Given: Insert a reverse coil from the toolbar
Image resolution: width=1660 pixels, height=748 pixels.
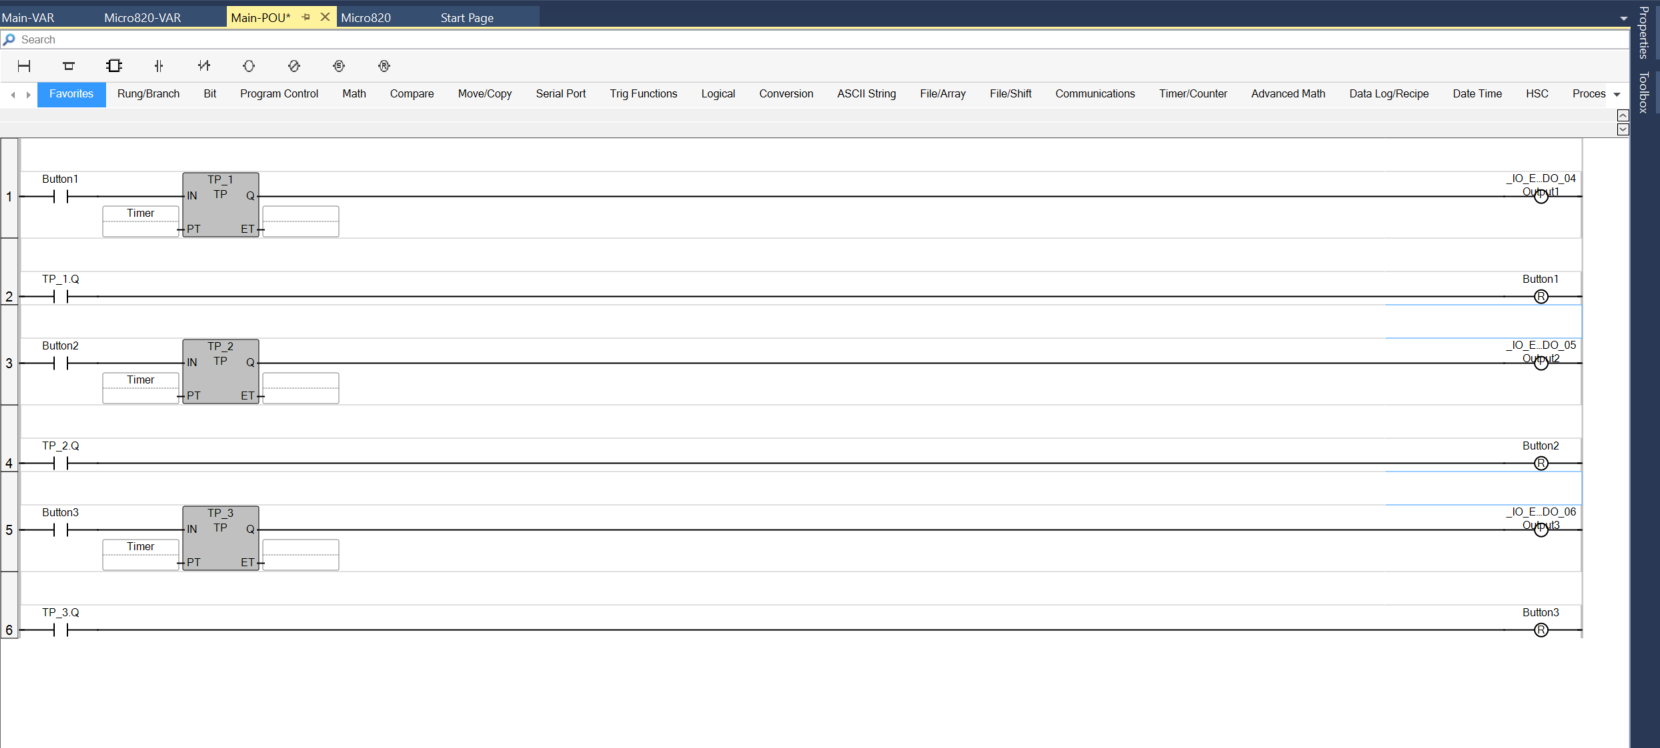Looking at the screenshot, I should 294,66.
